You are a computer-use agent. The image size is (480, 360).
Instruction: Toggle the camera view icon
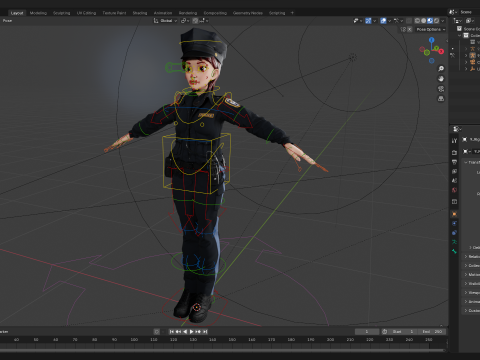[x=441, y=89]
